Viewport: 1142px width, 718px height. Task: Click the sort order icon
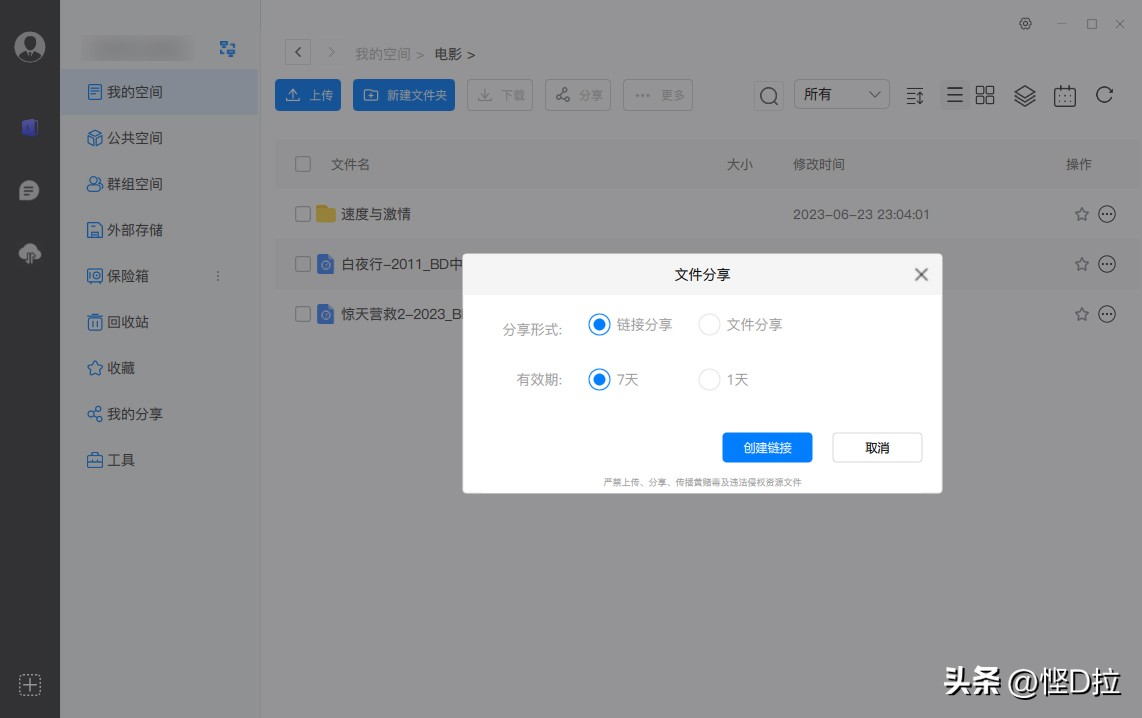tap(914, 94)
